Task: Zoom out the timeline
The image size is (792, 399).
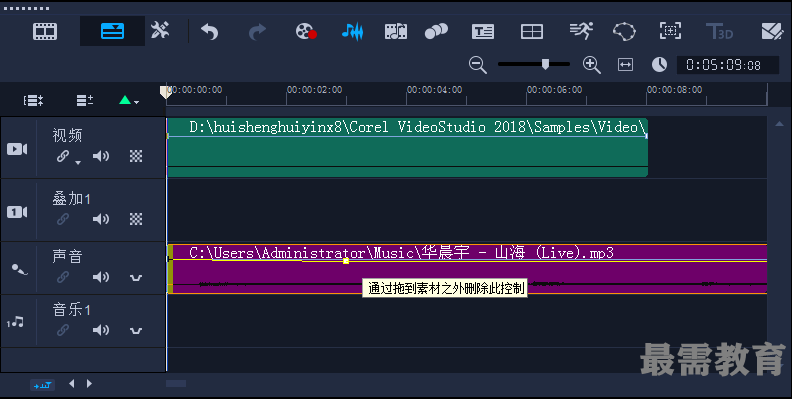Action: pyautogui.click(x=477, y=65)
